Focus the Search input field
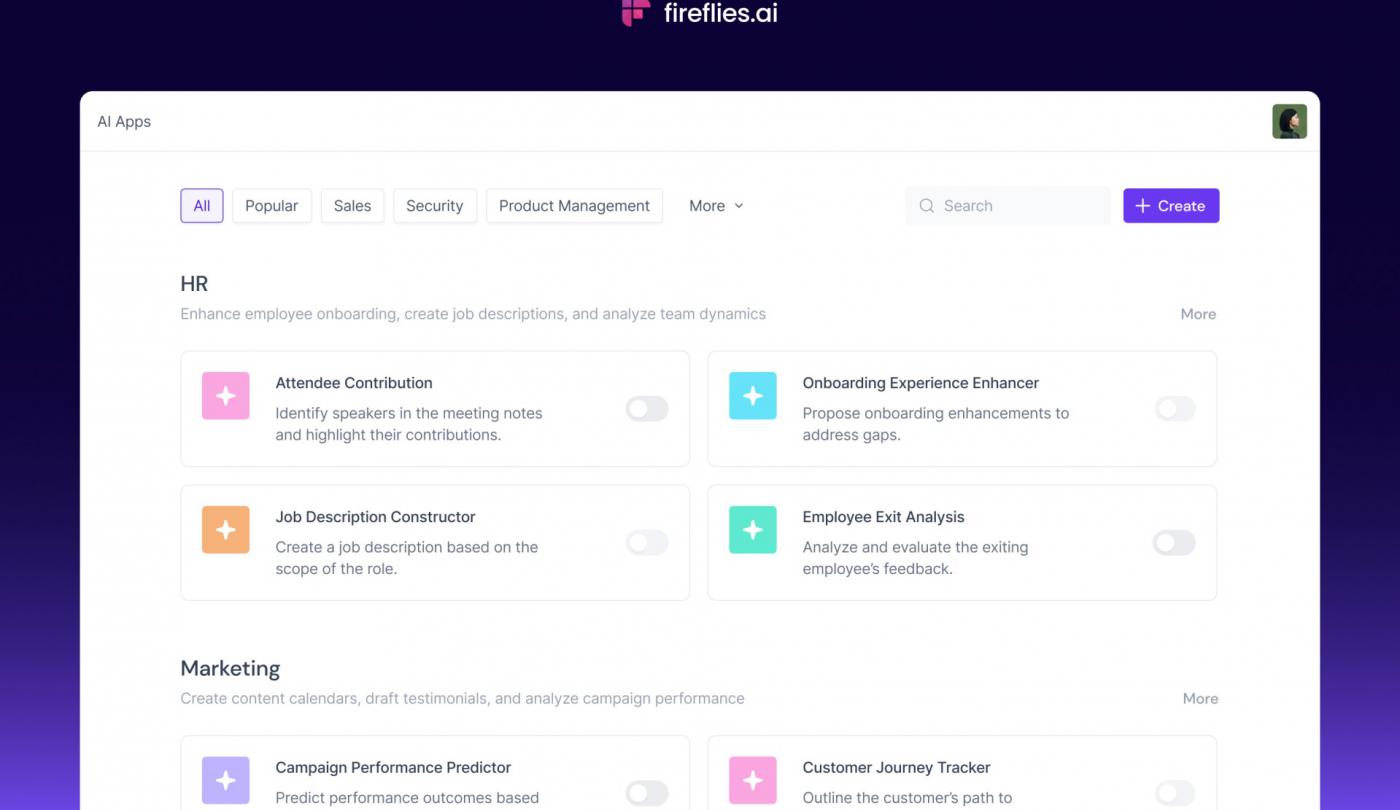The image size is (1400, 810). pyautogui.click(x=1008, y=206)
